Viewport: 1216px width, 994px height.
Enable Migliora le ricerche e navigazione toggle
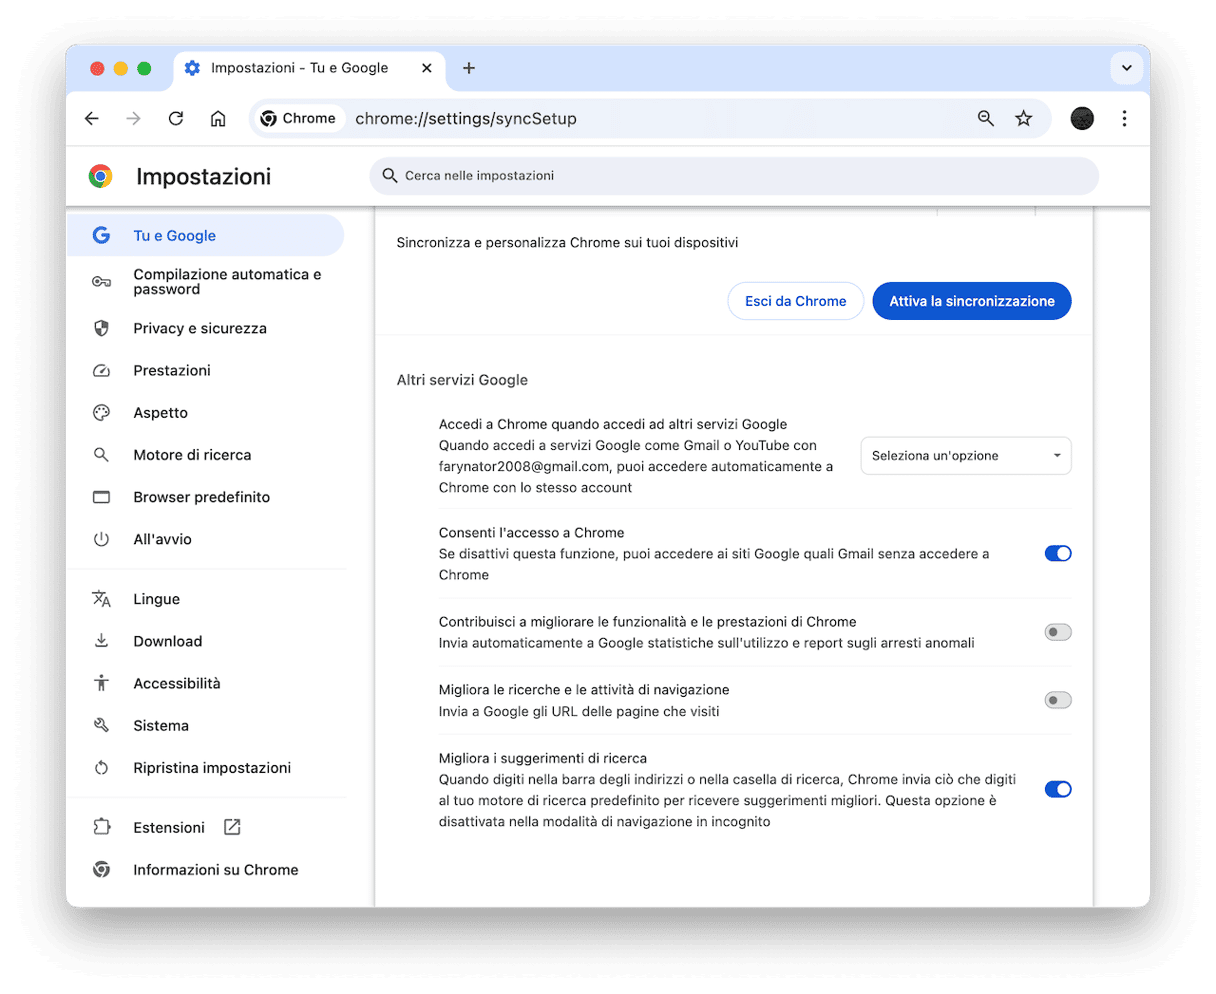(x=1057, y=700)
